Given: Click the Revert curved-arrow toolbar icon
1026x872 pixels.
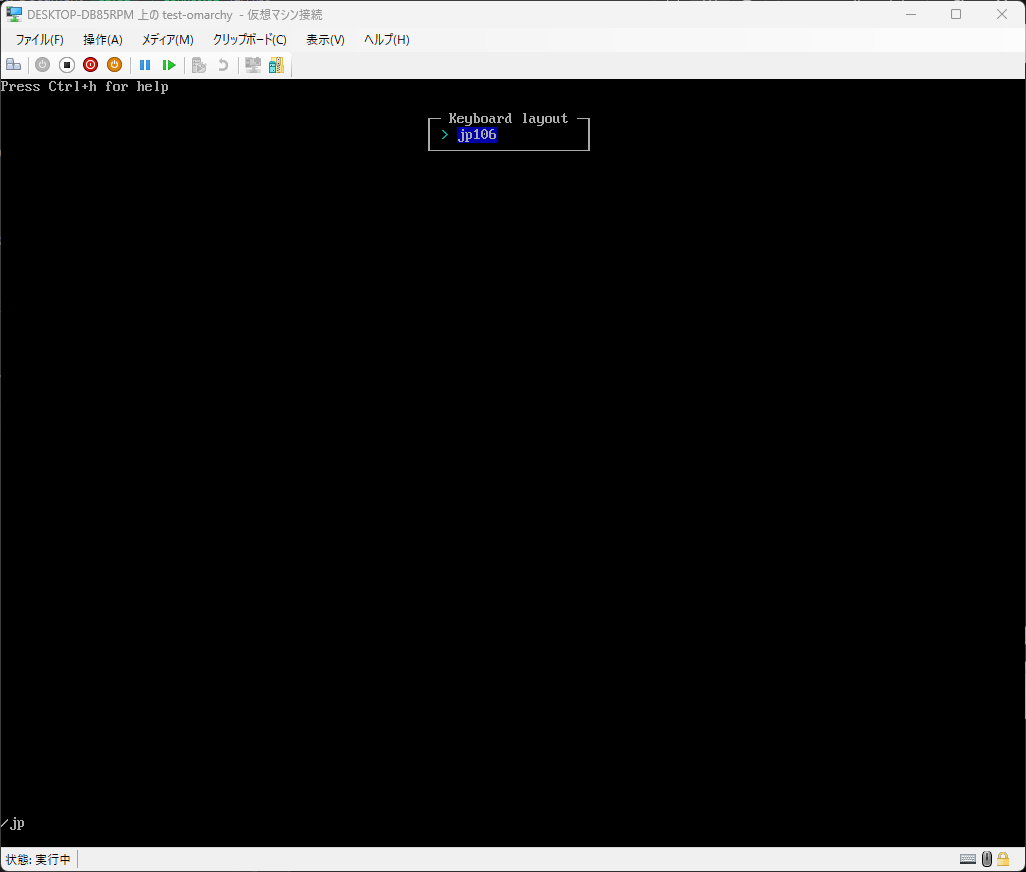Looking at the screenshot, I should tap(223, 65).
